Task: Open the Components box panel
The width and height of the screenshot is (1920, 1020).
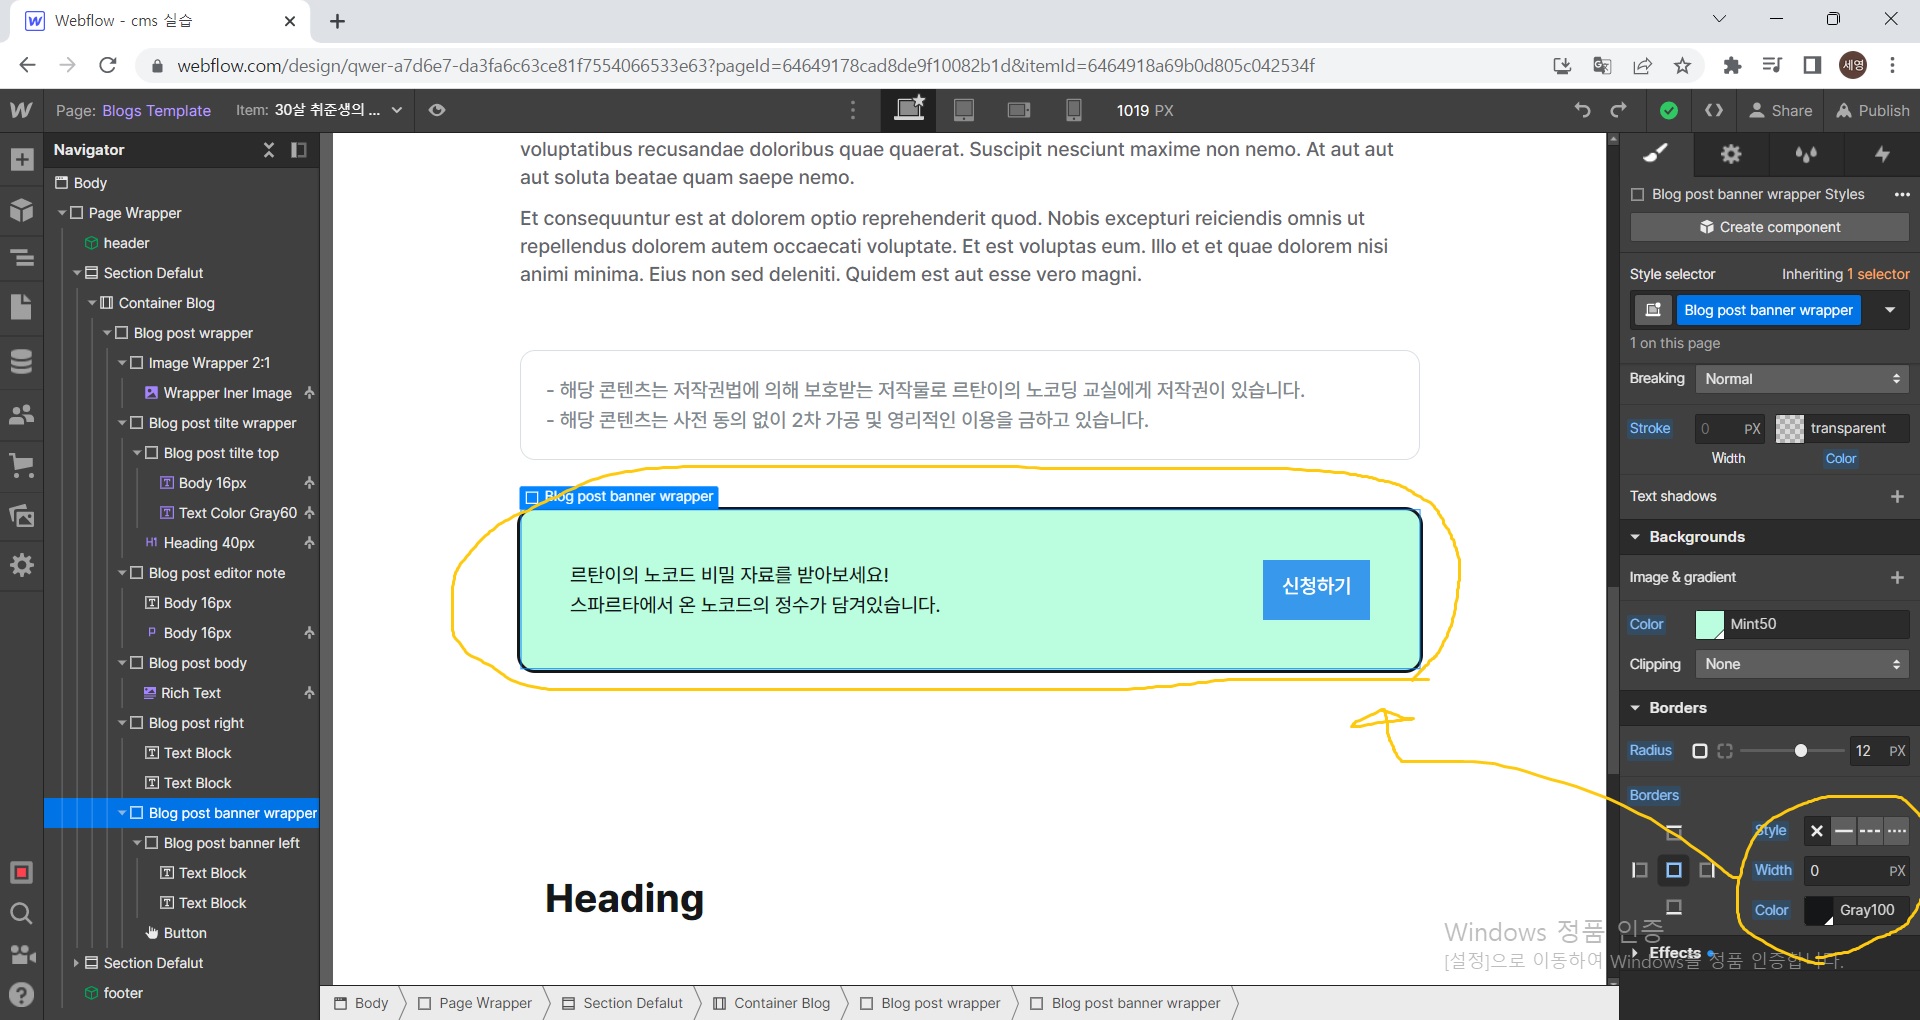Action: tap(21, 209)
